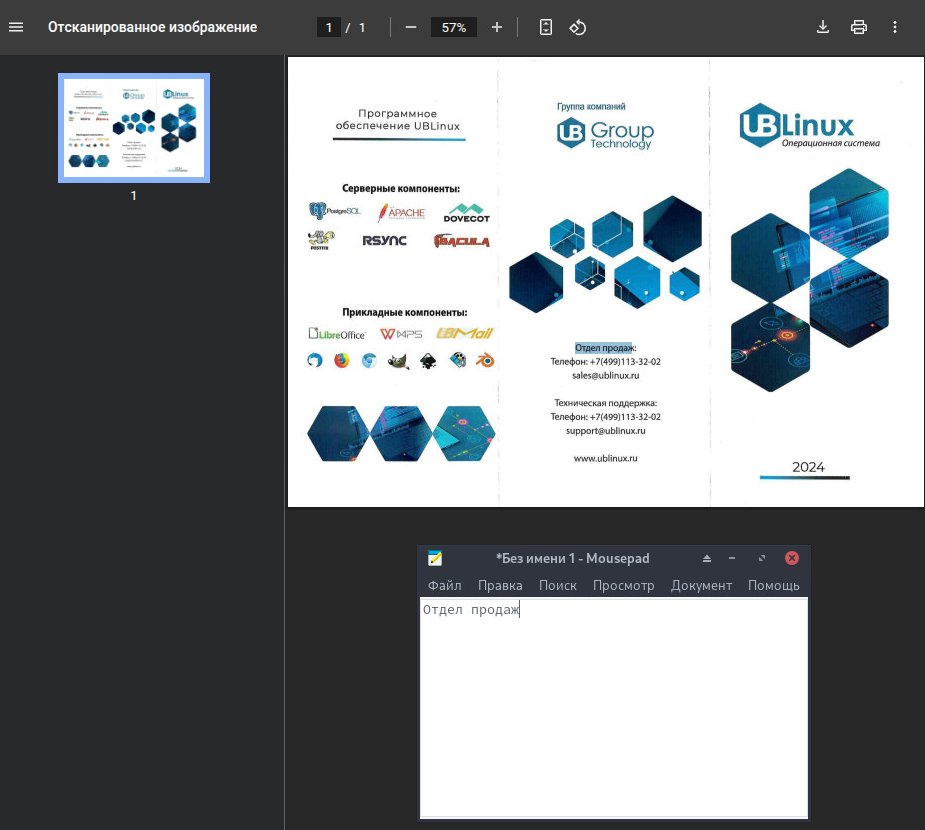925x830 pixels.
Task: Click the page number input field
Action: tap(328, 27)
